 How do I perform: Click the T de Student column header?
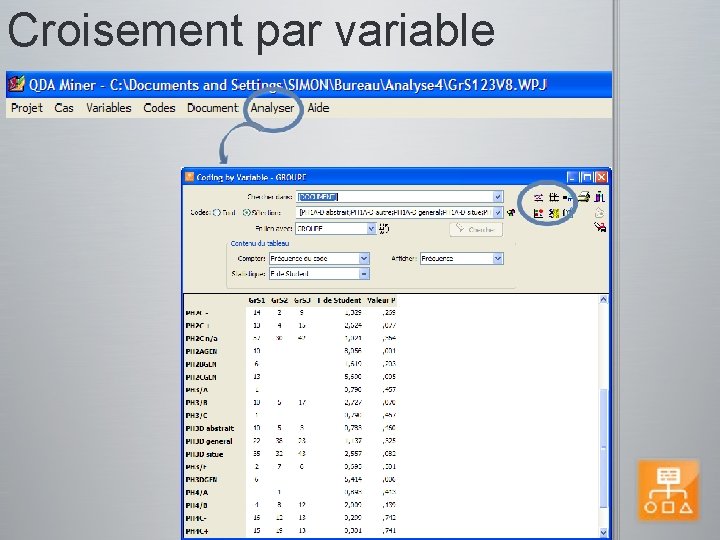pyautogui.click(x=339, y=300)
